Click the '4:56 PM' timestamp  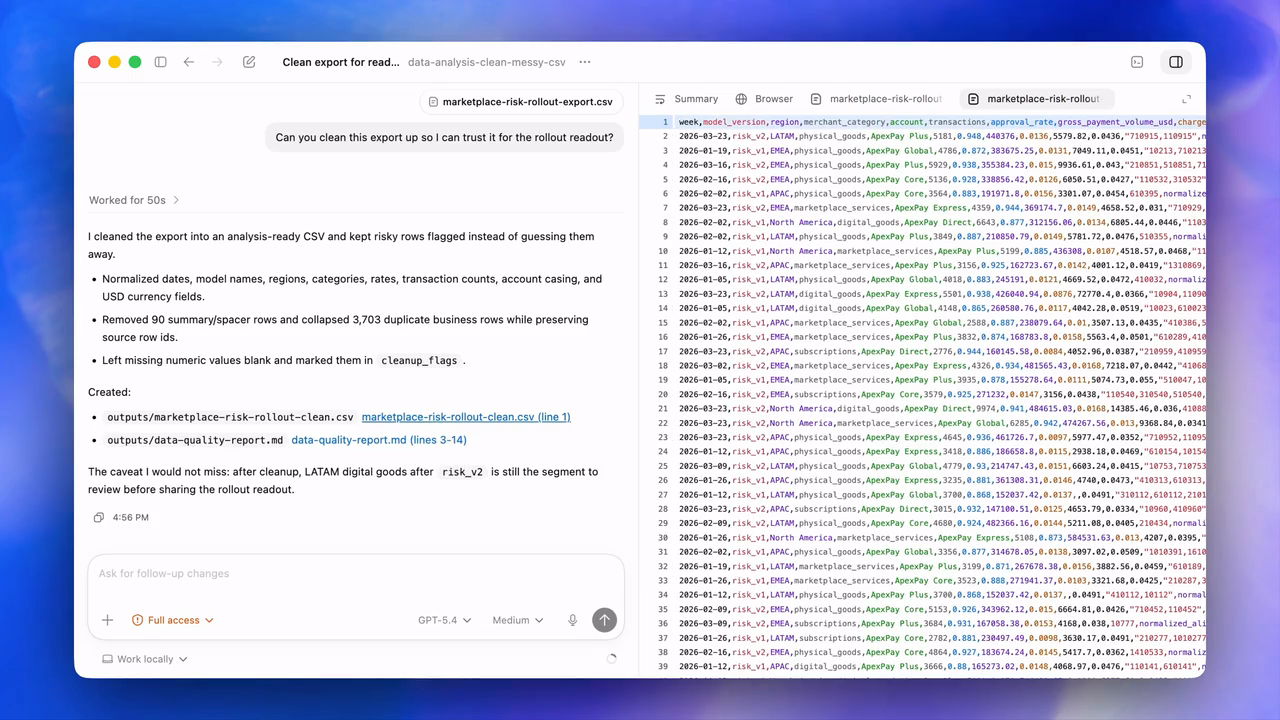pos(131,518)
